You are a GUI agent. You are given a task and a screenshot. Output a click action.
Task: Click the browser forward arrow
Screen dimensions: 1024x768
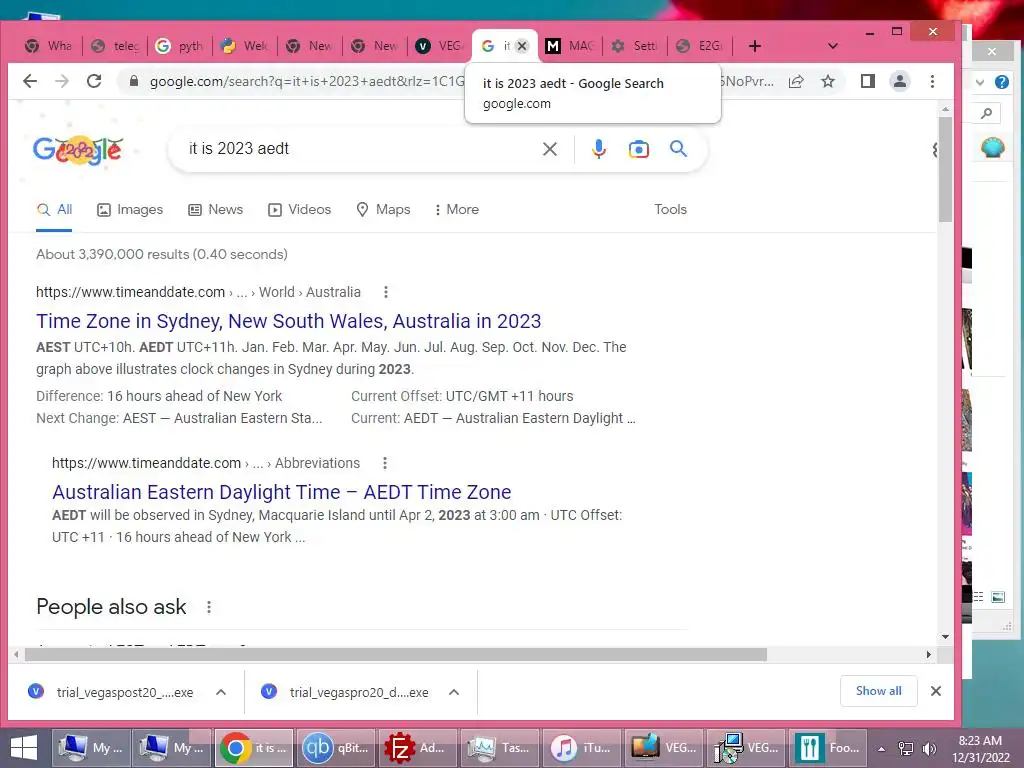point(62,81)
